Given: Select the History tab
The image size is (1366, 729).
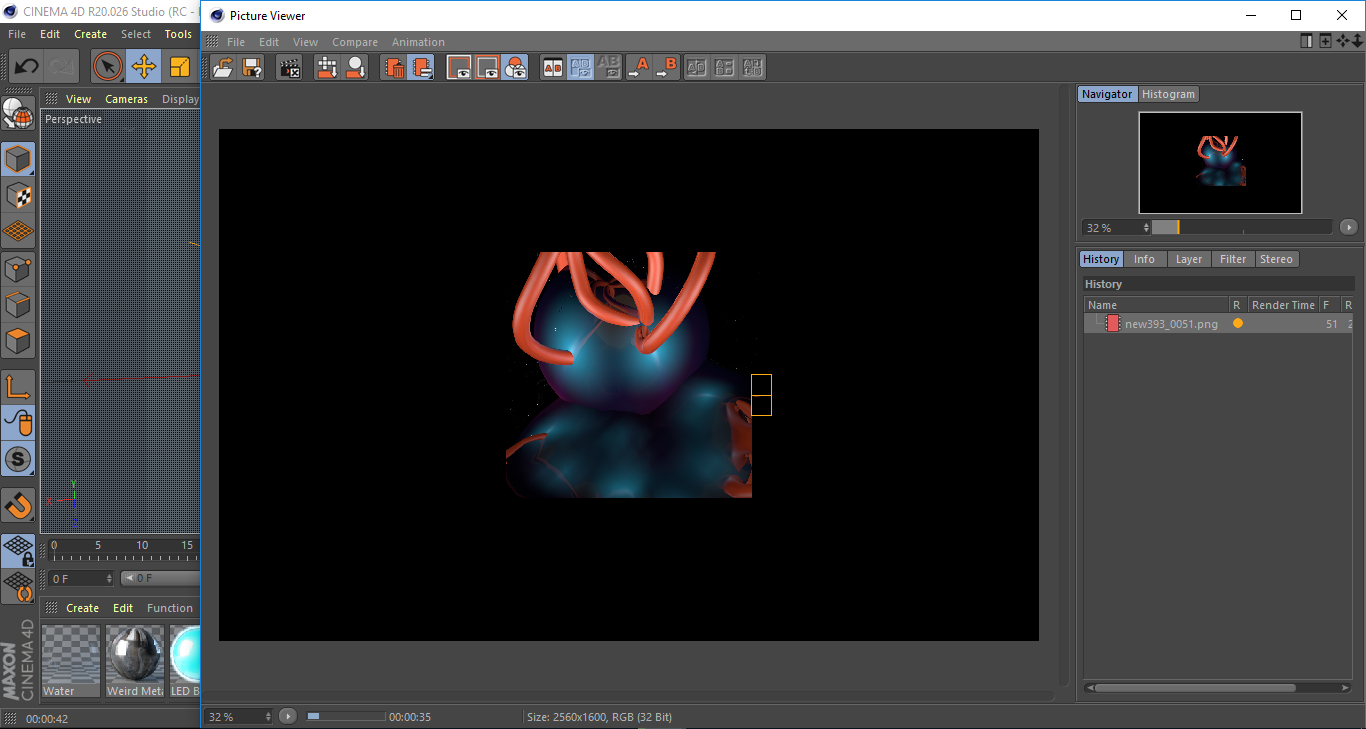Looking at the screenshot, I should pos(1101,259).
